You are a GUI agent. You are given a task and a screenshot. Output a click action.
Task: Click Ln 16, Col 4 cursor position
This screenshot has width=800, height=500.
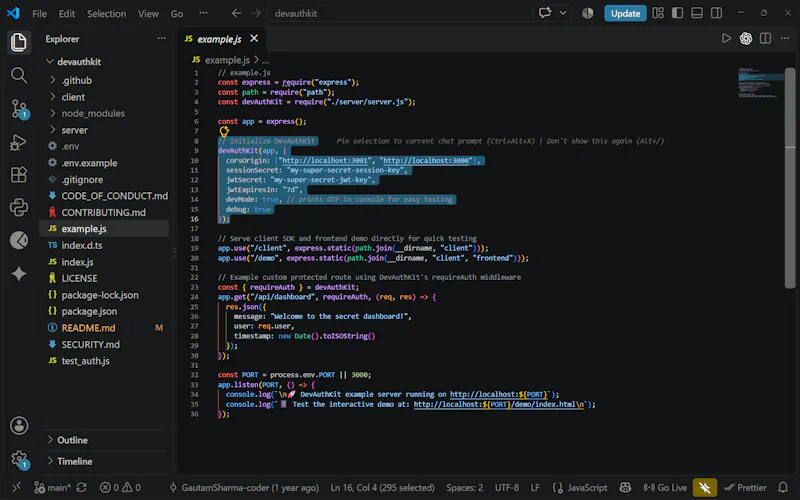pos(382,488)
